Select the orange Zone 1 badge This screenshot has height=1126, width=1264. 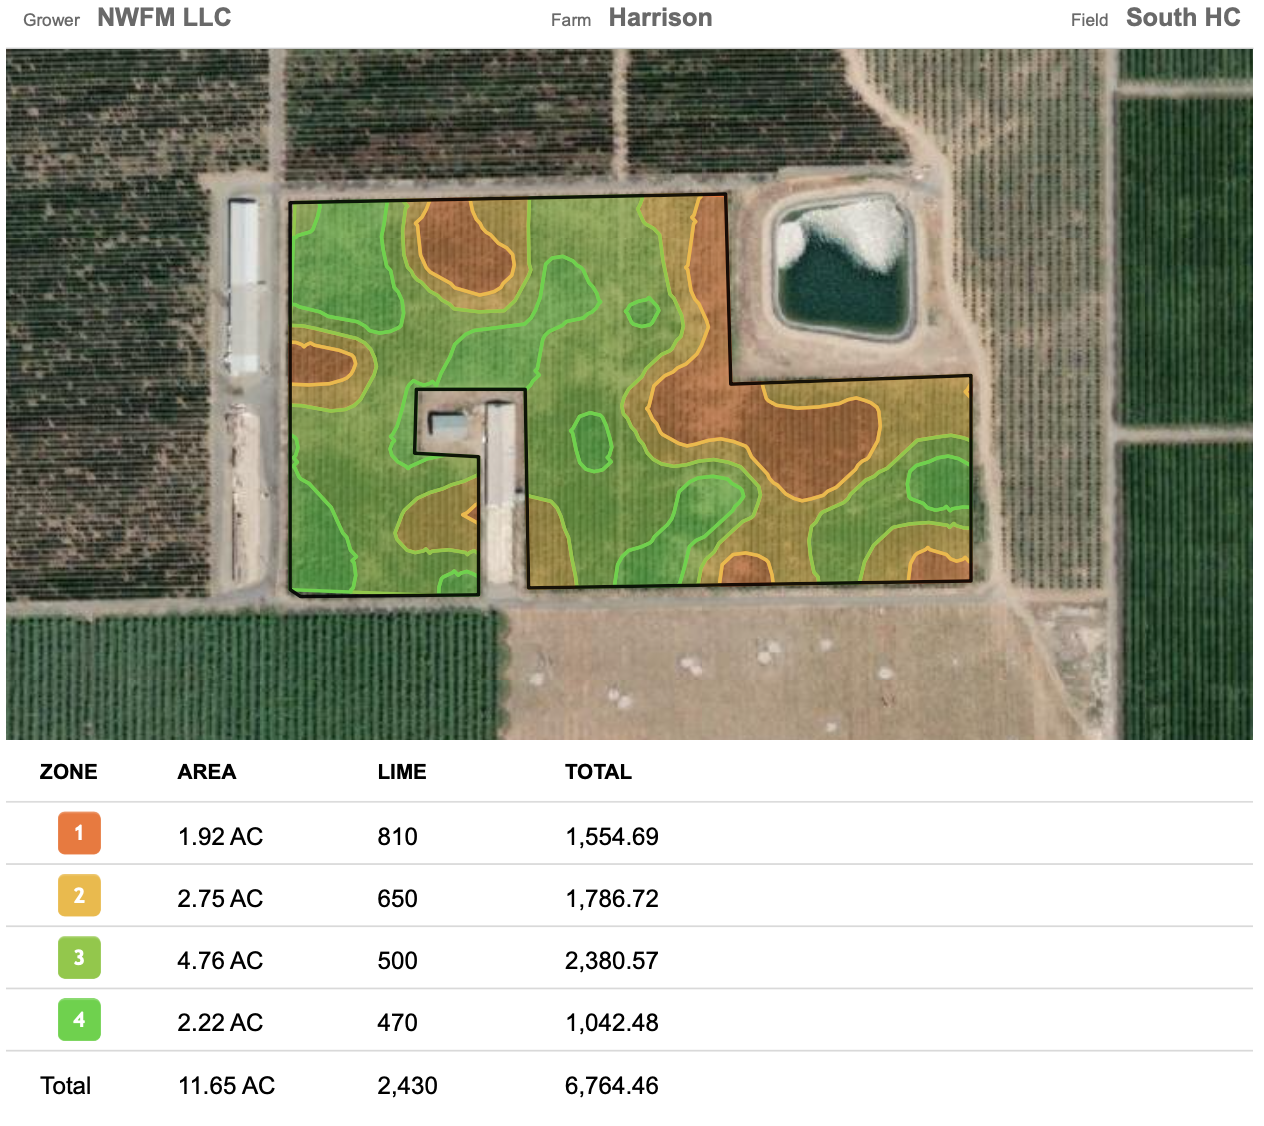click(x=79, y=833)
